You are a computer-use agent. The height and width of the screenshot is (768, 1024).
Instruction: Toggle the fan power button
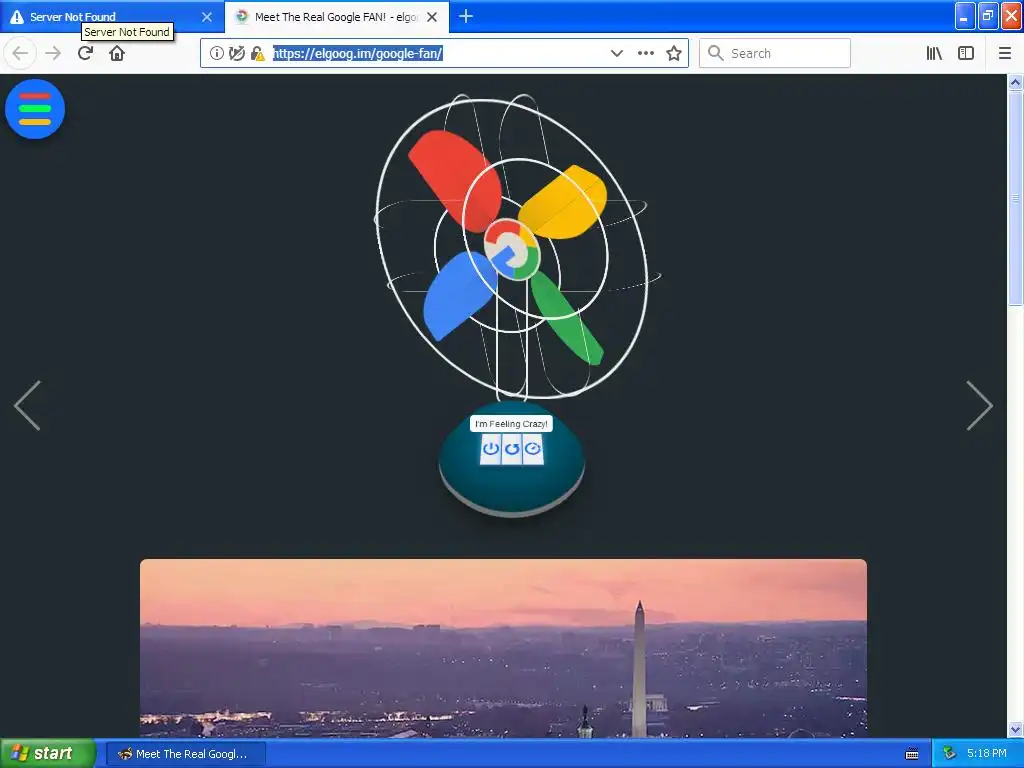pyautogui.click(x=490, y=449)
